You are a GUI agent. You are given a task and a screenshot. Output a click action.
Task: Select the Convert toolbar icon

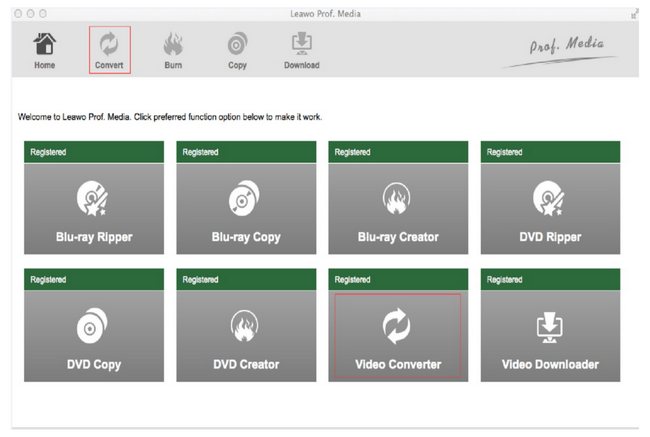pyautogui.click(x=109, y=50)
